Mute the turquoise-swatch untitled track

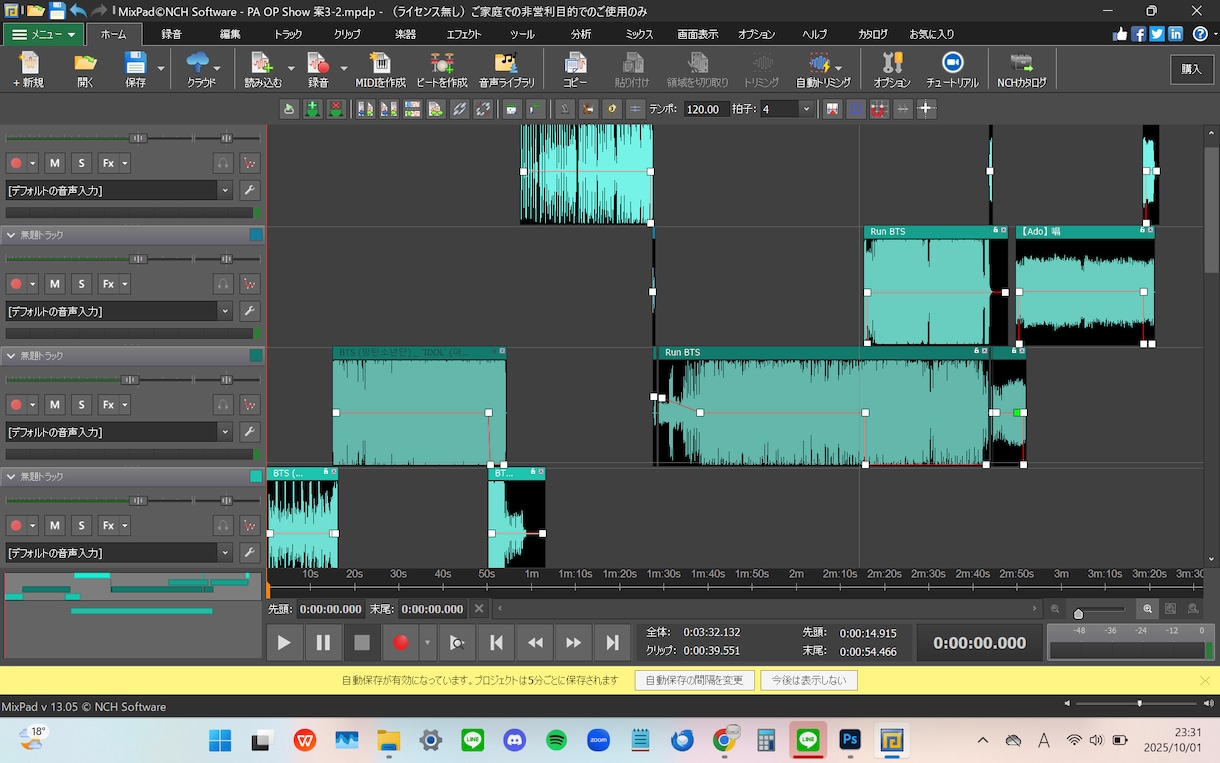(55, 525)
